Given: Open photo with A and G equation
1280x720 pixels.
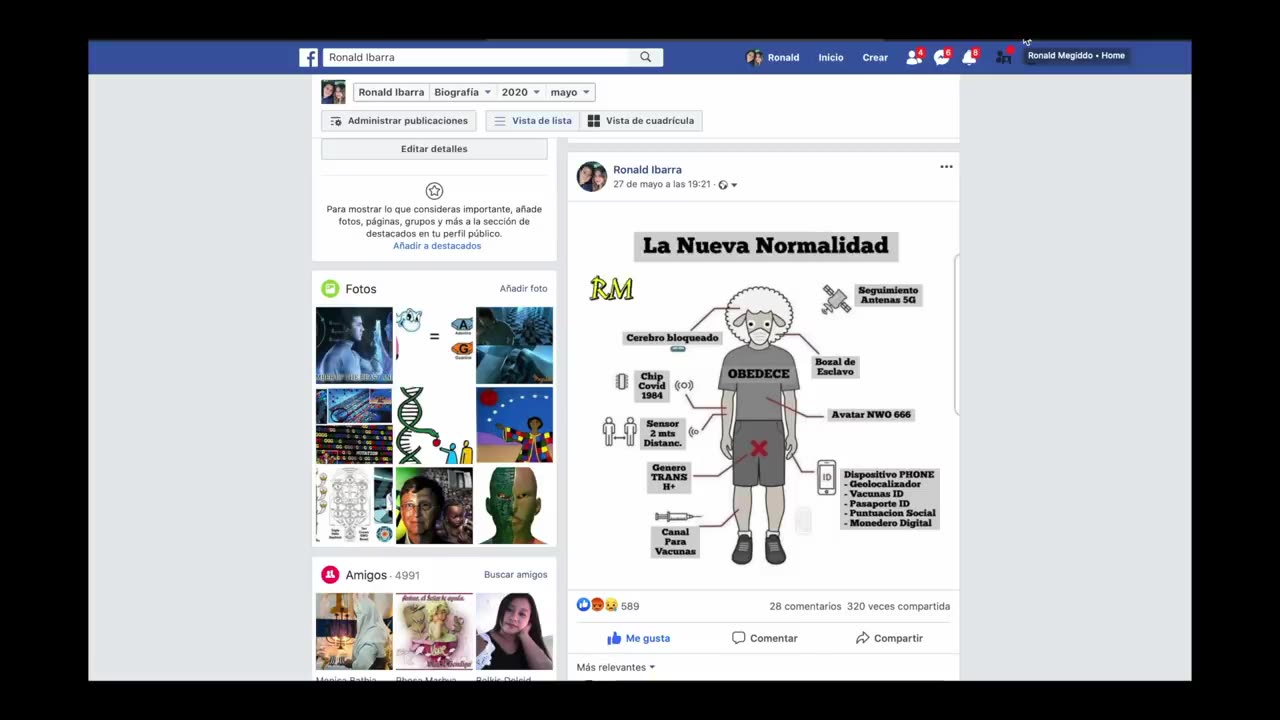Looking at the screenshot, I should pos(434,345).
